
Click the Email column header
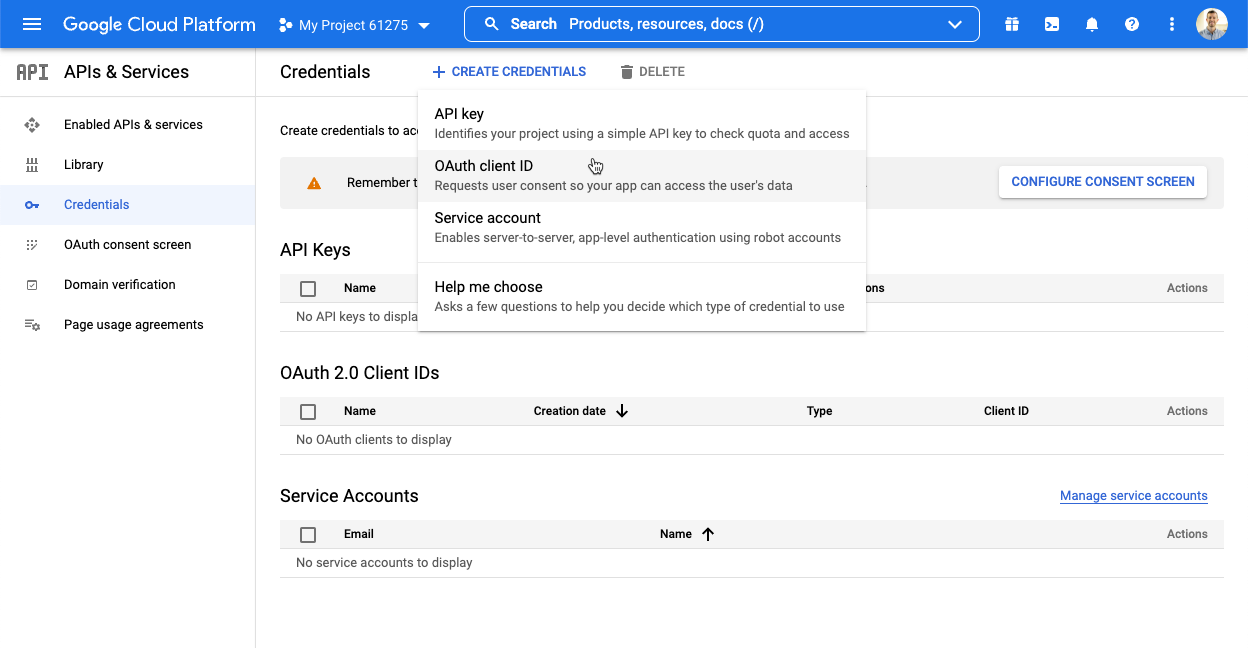[359, 534]
